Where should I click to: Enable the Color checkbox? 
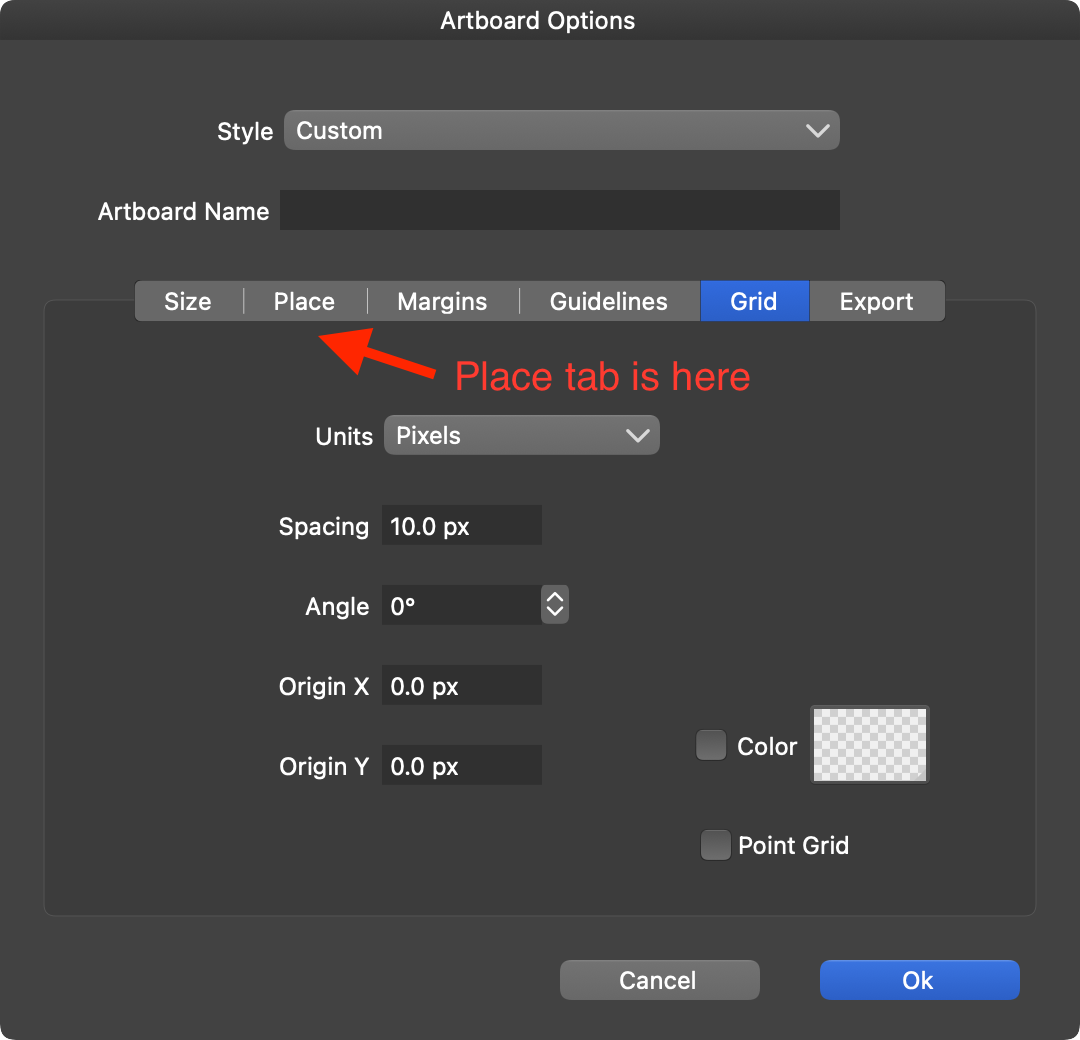[x=711, y=746]
